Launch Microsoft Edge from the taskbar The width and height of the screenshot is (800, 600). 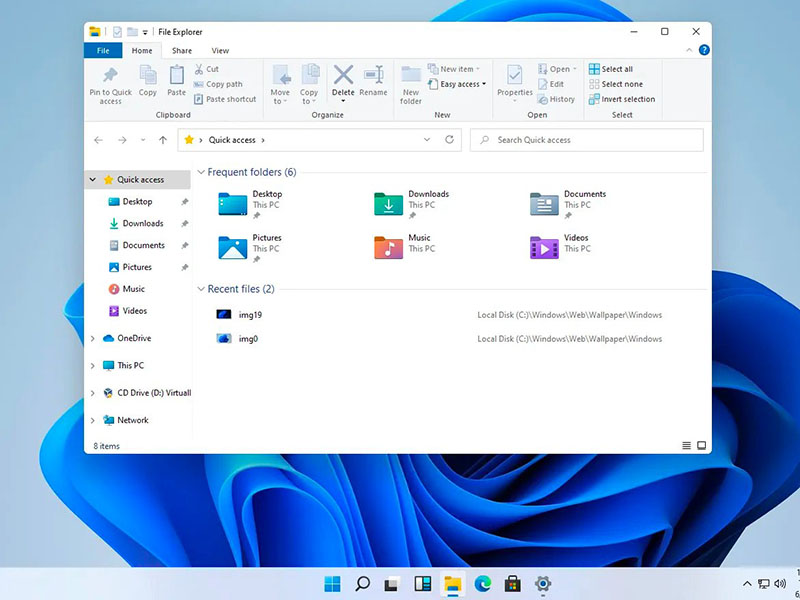click(x=483, y=583)
